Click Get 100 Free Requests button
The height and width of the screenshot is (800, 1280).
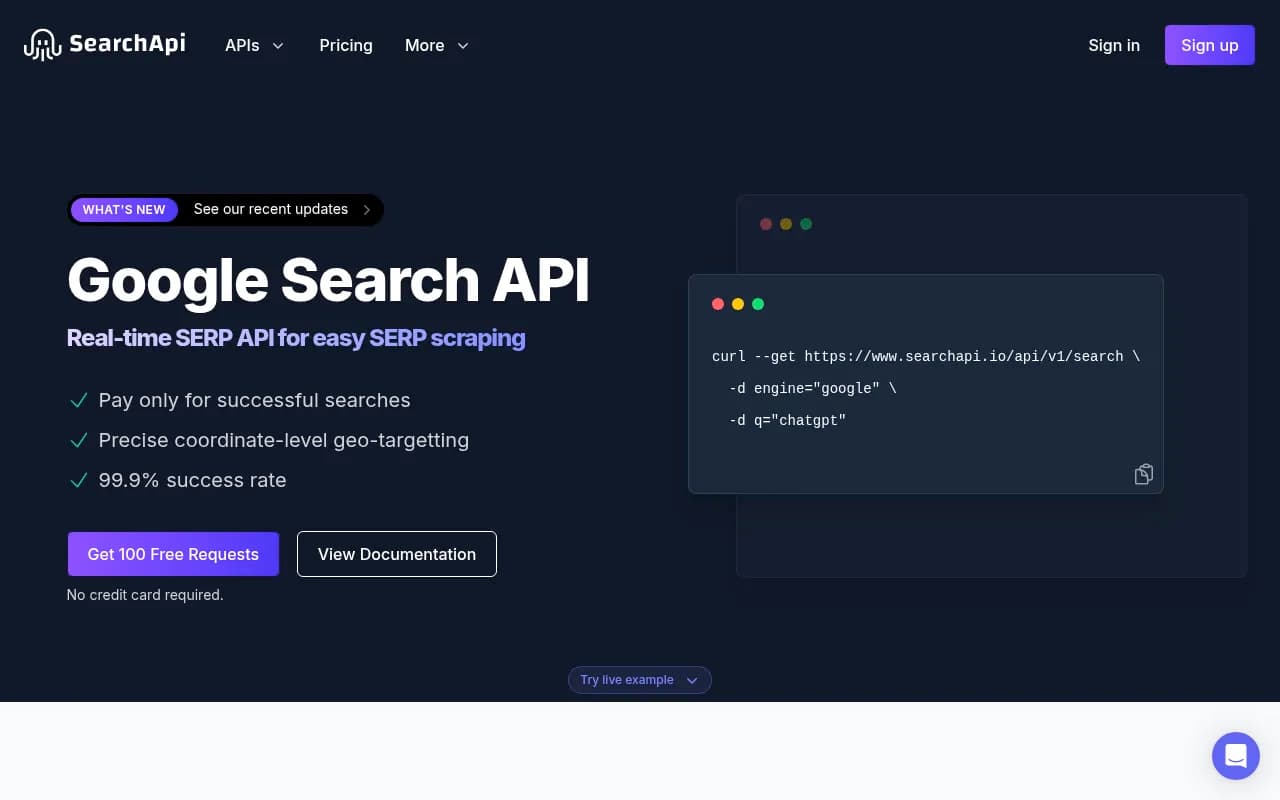point(173,554)
